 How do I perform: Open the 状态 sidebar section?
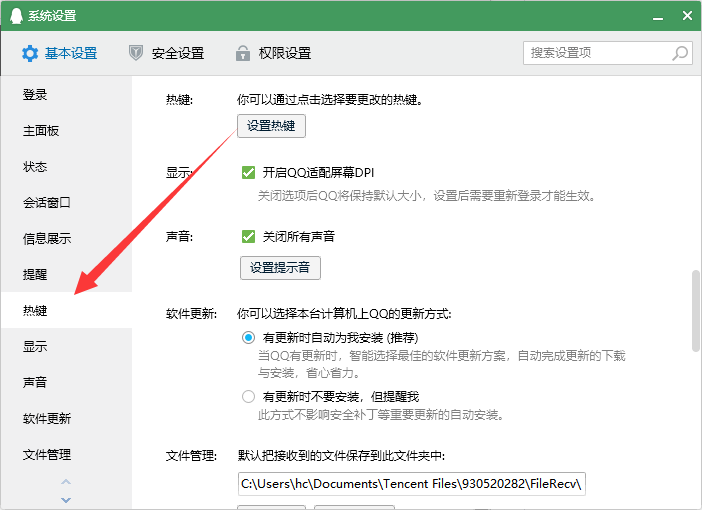[x=66, y=167]
